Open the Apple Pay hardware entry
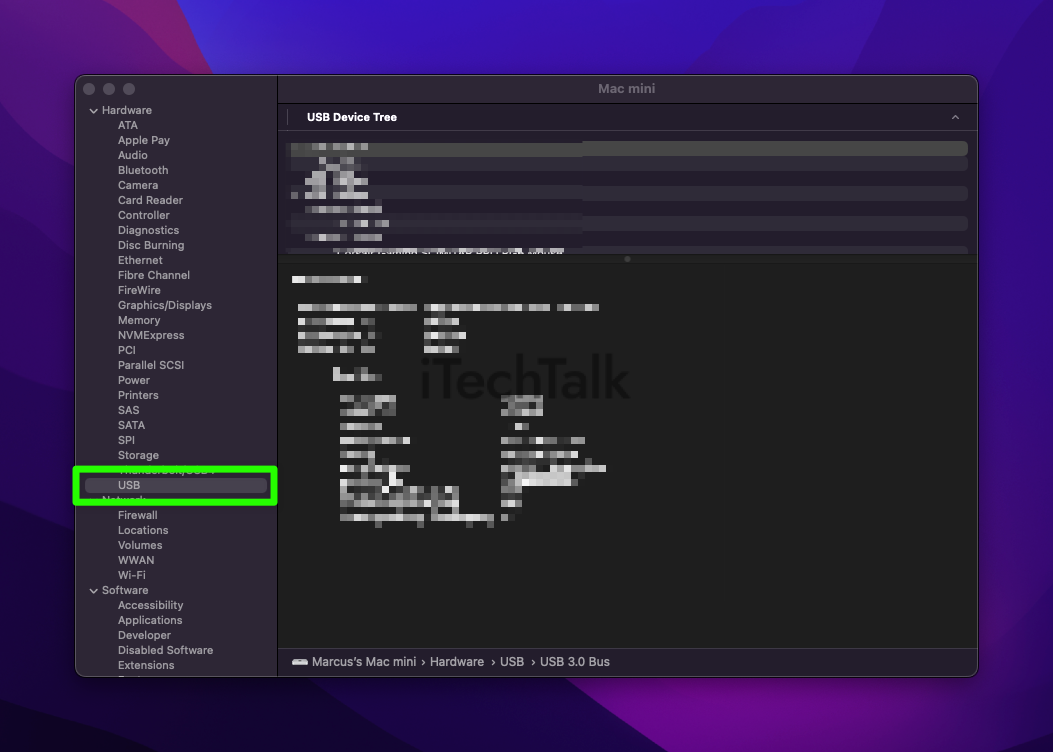The image size is (1053, 752). (x=144, y=140)
